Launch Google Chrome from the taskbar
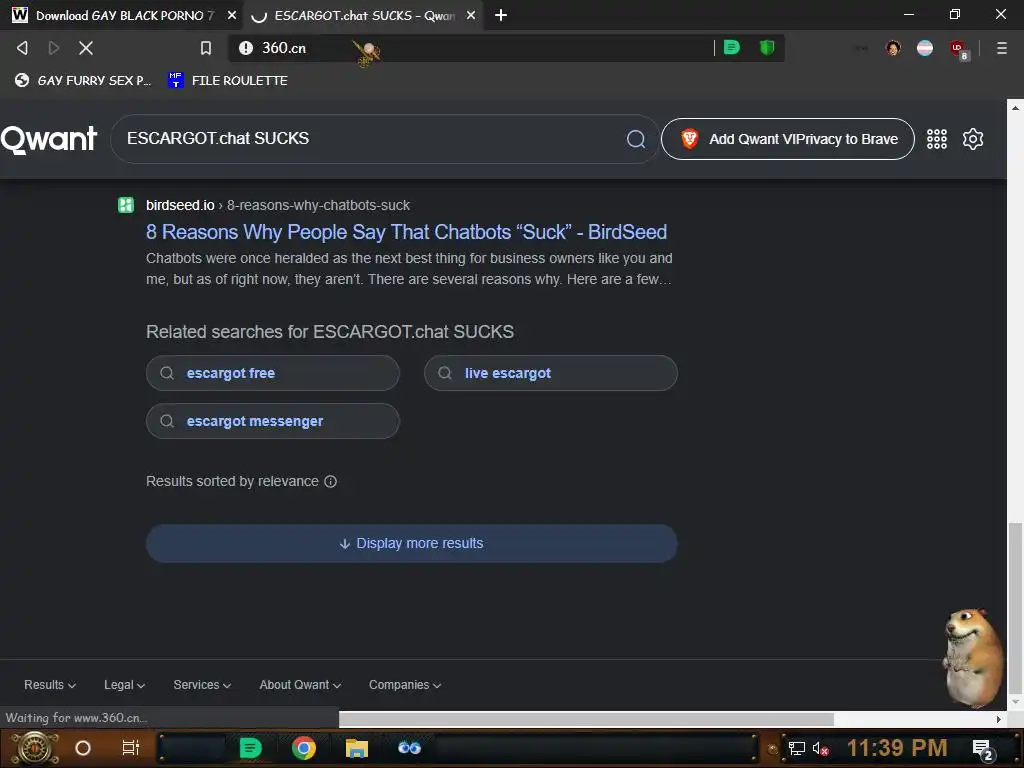1024x768 pixels. [x=303, y=748]
